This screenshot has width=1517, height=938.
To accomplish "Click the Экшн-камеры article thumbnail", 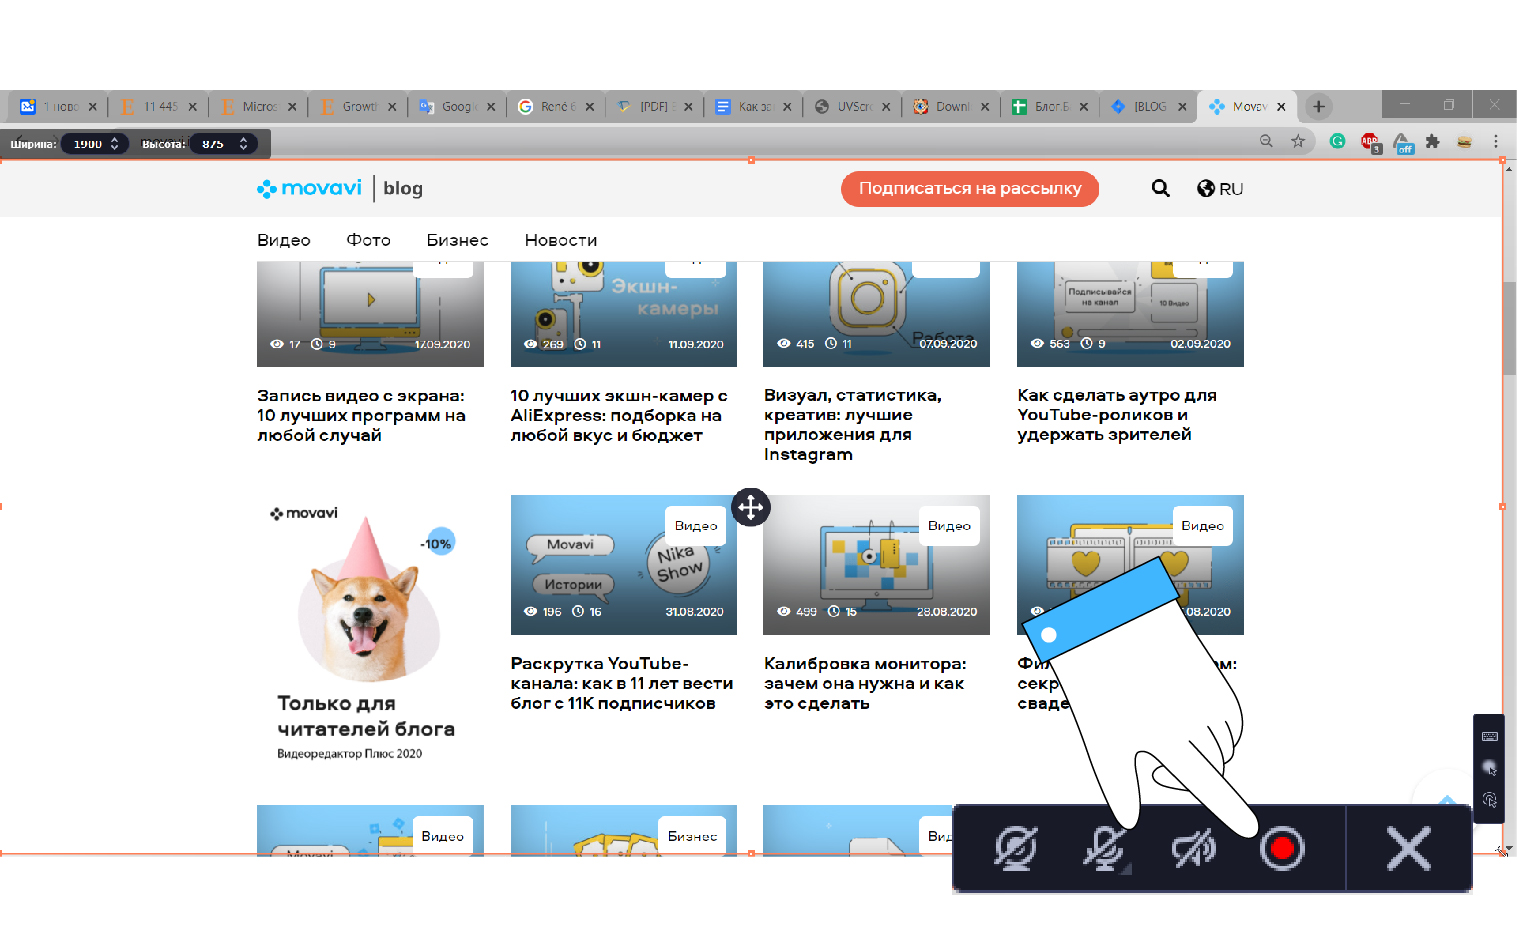I will [624, 314].
